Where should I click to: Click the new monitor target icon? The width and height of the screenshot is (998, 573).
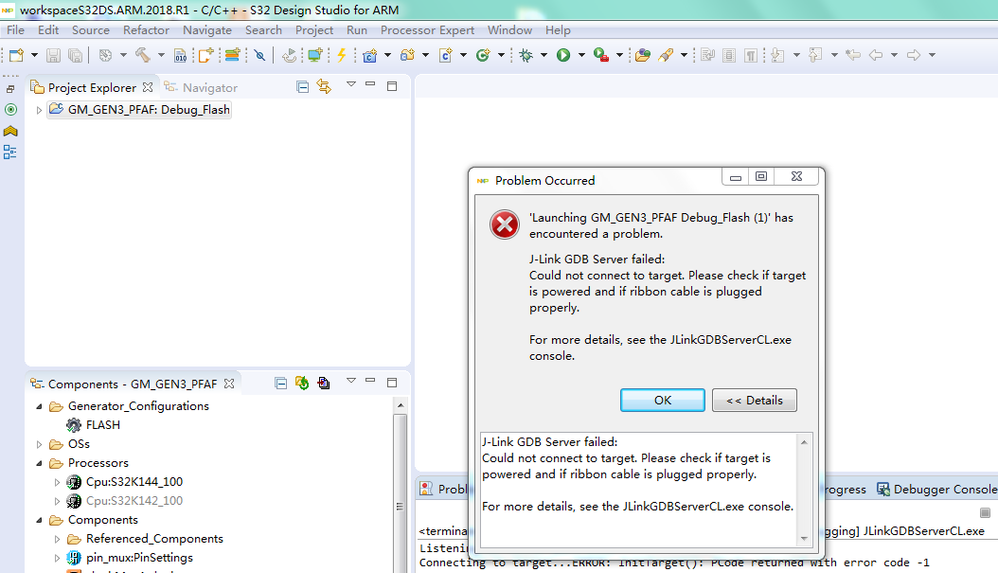[314, 55]
